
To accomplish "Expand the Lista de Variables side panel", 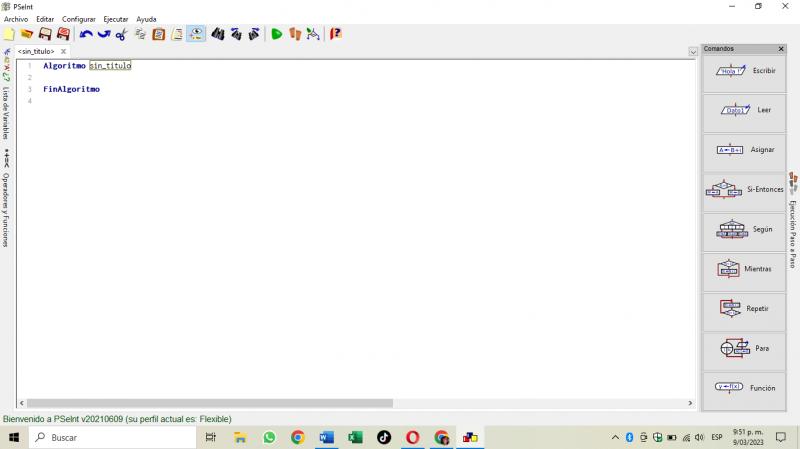I will (6, 112).
